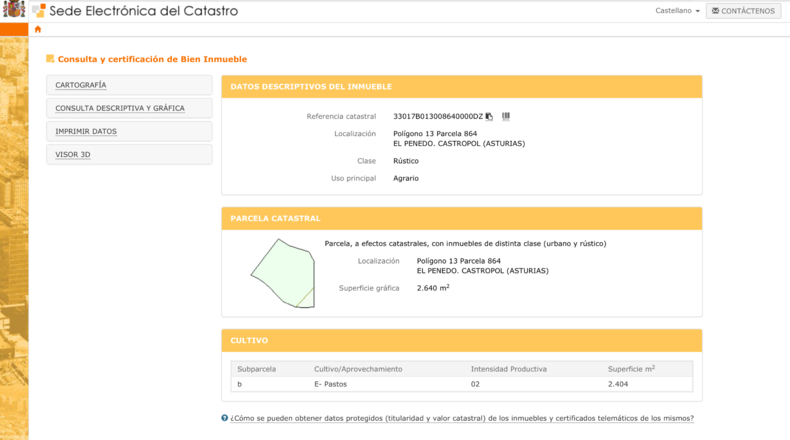Click the DATOS DESCRIPTIVOS DEL INMUEBLE header
Viewport: 790px width, 440px height.
[x=462, y=87]
